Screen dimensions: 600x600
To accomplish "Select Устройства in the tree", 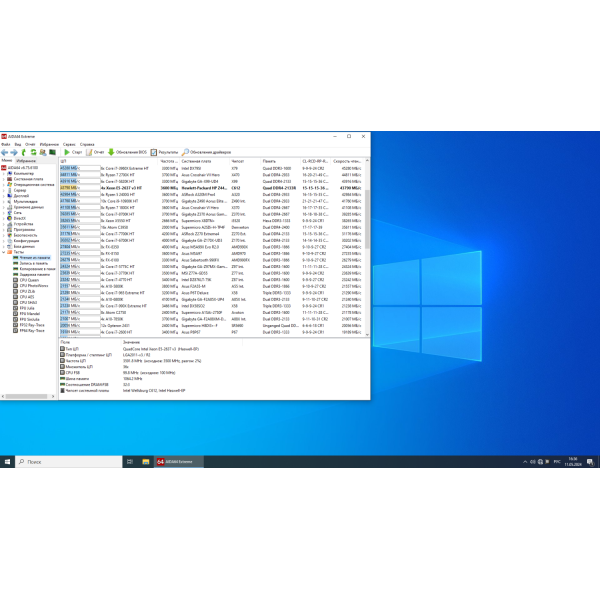I will (x=23, y=224).
